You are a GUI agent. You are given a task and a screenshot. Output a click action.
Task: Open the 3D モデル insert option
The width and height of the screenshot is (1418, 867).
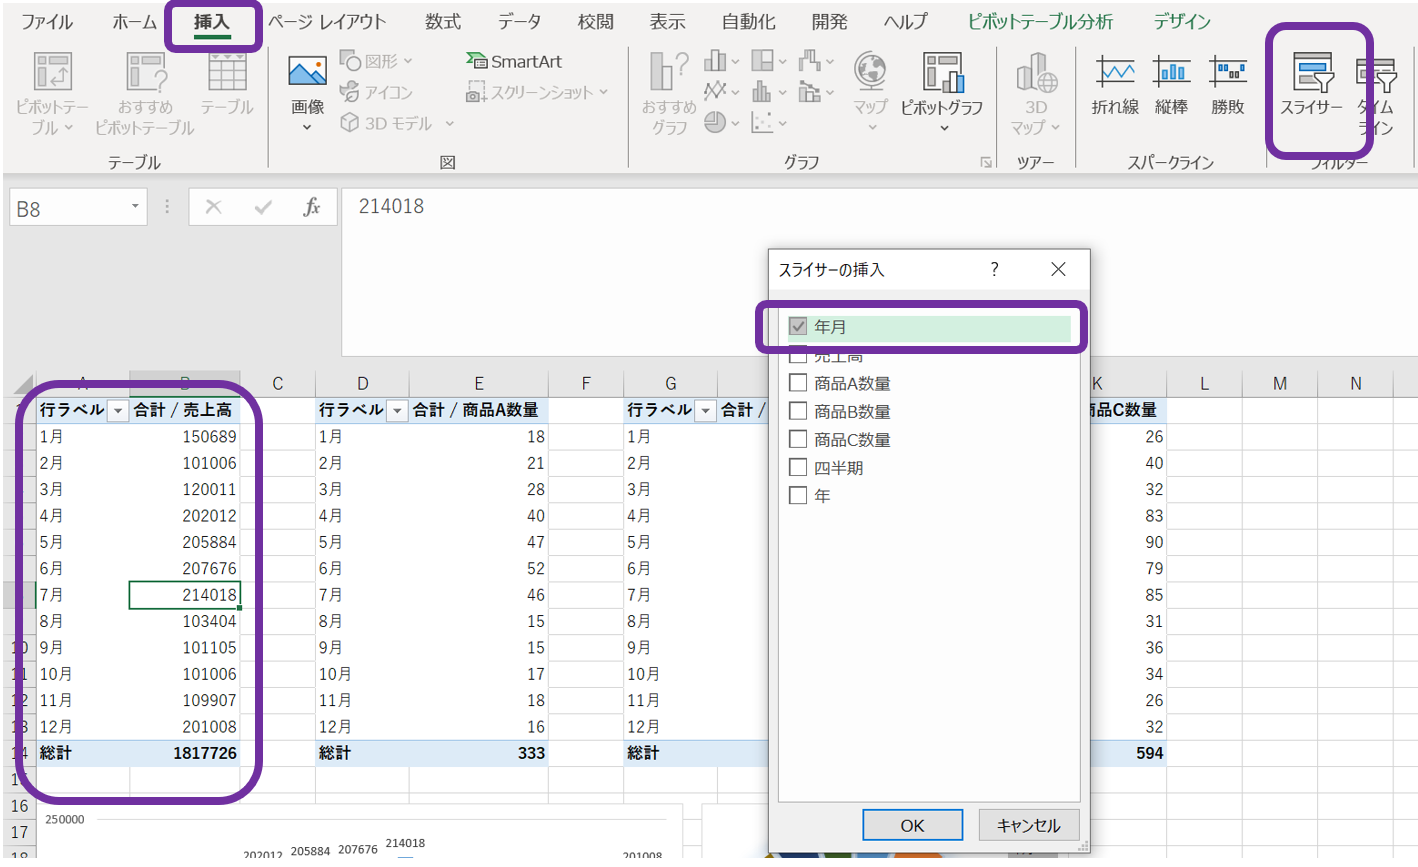tap(397, 123)
